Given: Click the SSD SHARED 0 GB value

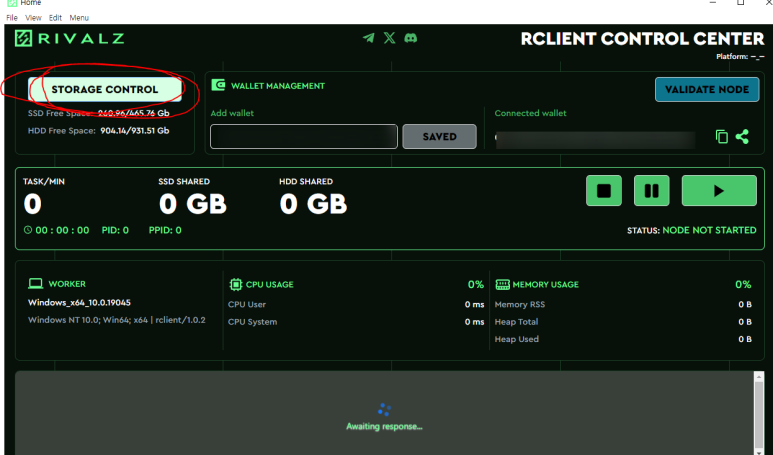Looking at the screenshot, I should click(x=193, y=204).
